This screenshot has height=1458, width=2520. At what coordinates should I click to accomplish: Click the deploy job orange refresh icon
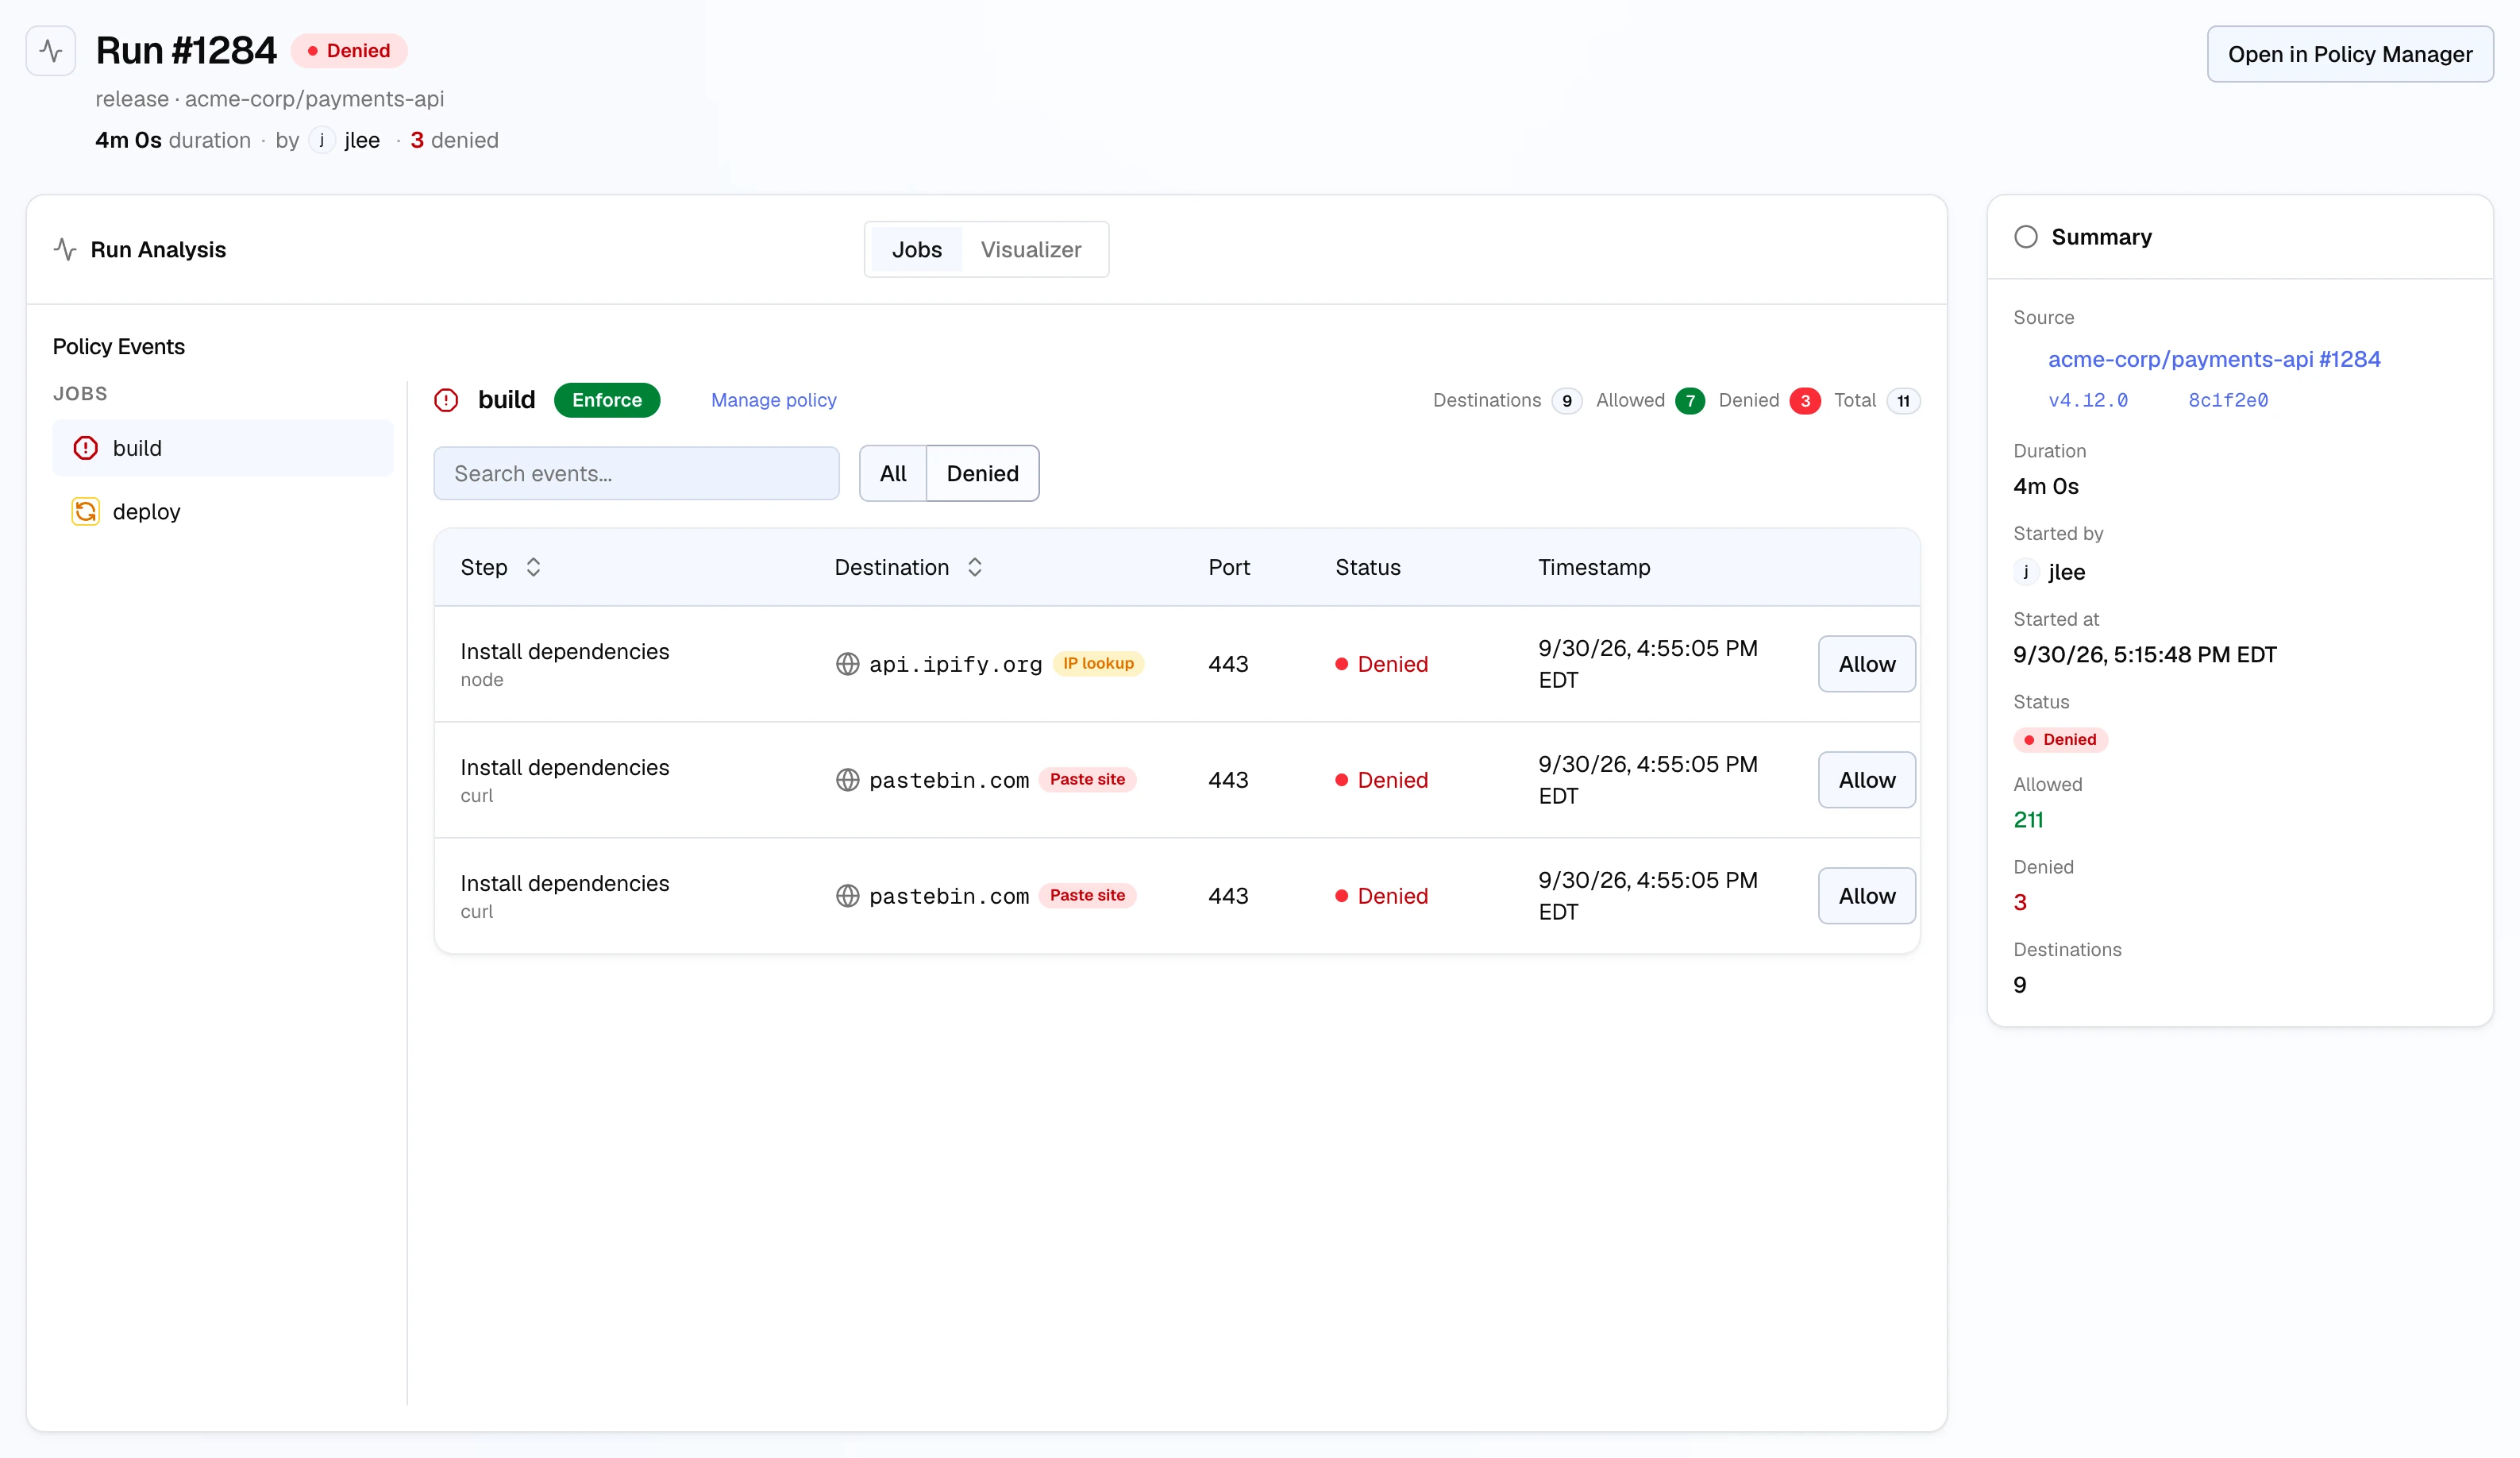86,512
